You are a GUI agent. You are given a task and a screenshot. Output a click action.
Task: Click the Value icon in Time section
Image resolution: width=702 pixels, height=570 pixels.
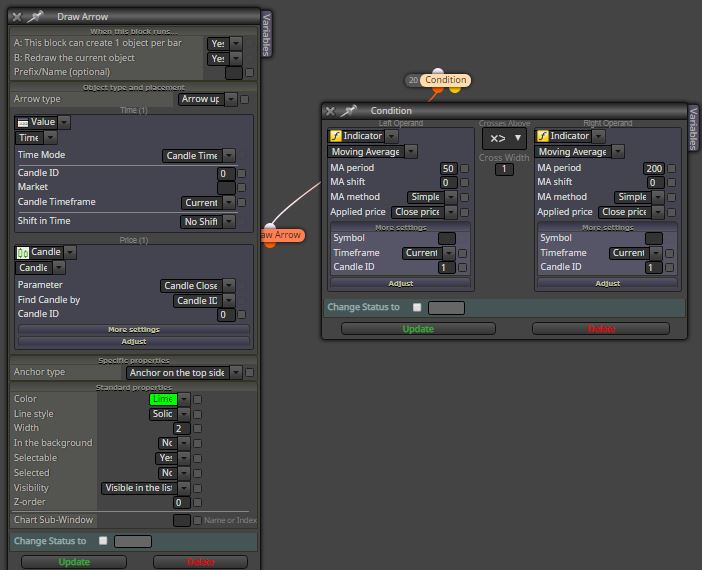[23, 122]
